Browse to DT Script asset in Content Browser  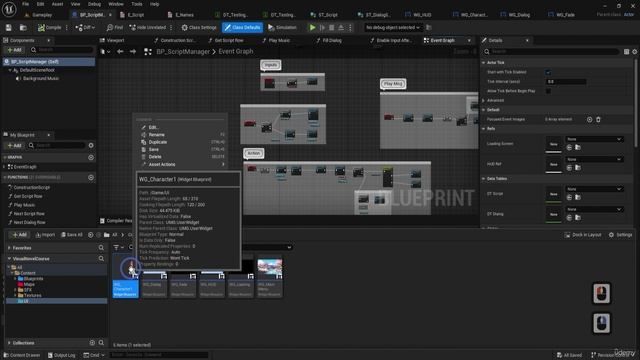(x=578, y=198)
